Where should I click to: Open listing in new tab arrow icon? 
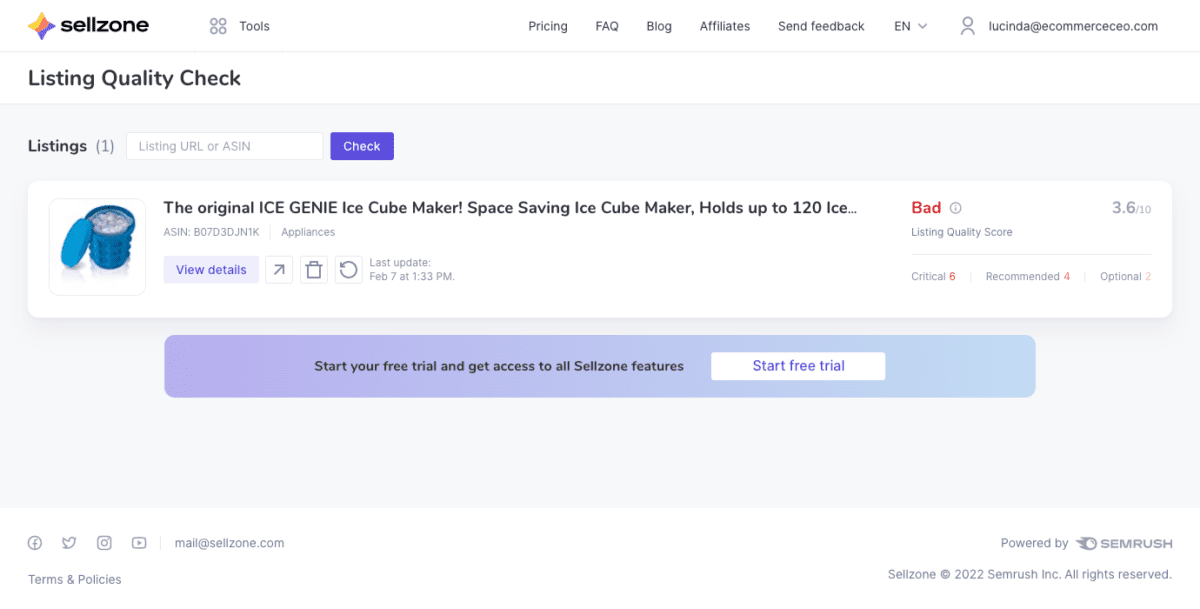click(x=279, y=270)
